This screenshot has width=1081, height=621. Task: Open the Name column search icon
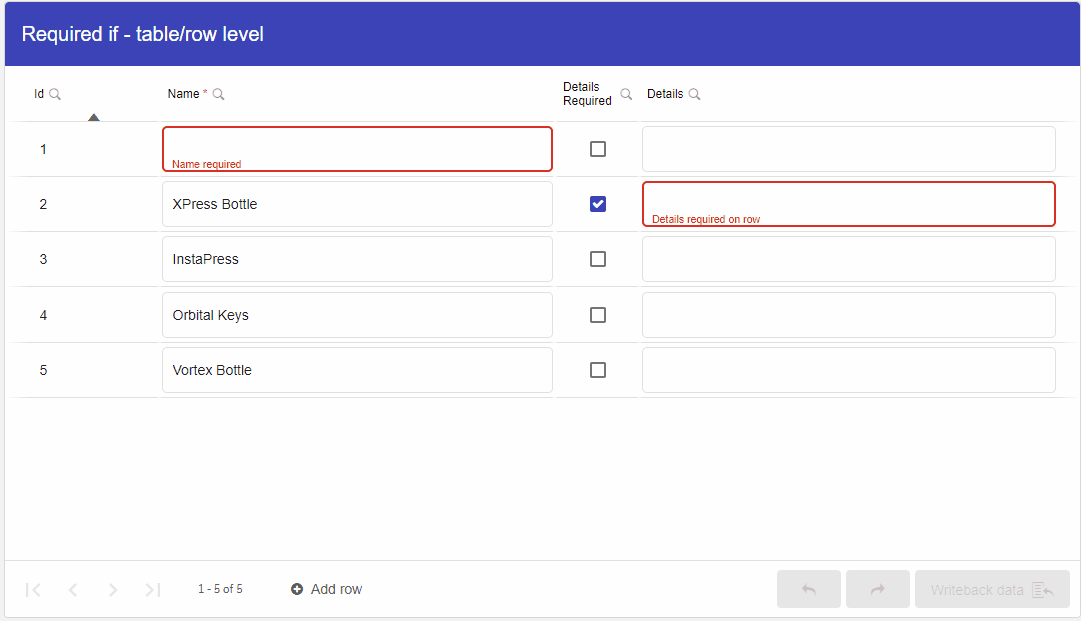219,94
